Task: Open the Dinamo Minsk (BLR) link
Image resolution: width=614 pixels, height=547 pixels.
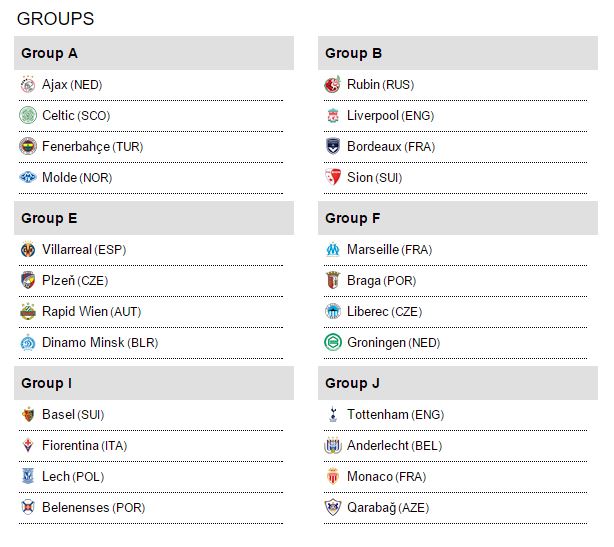Action: 99,343
